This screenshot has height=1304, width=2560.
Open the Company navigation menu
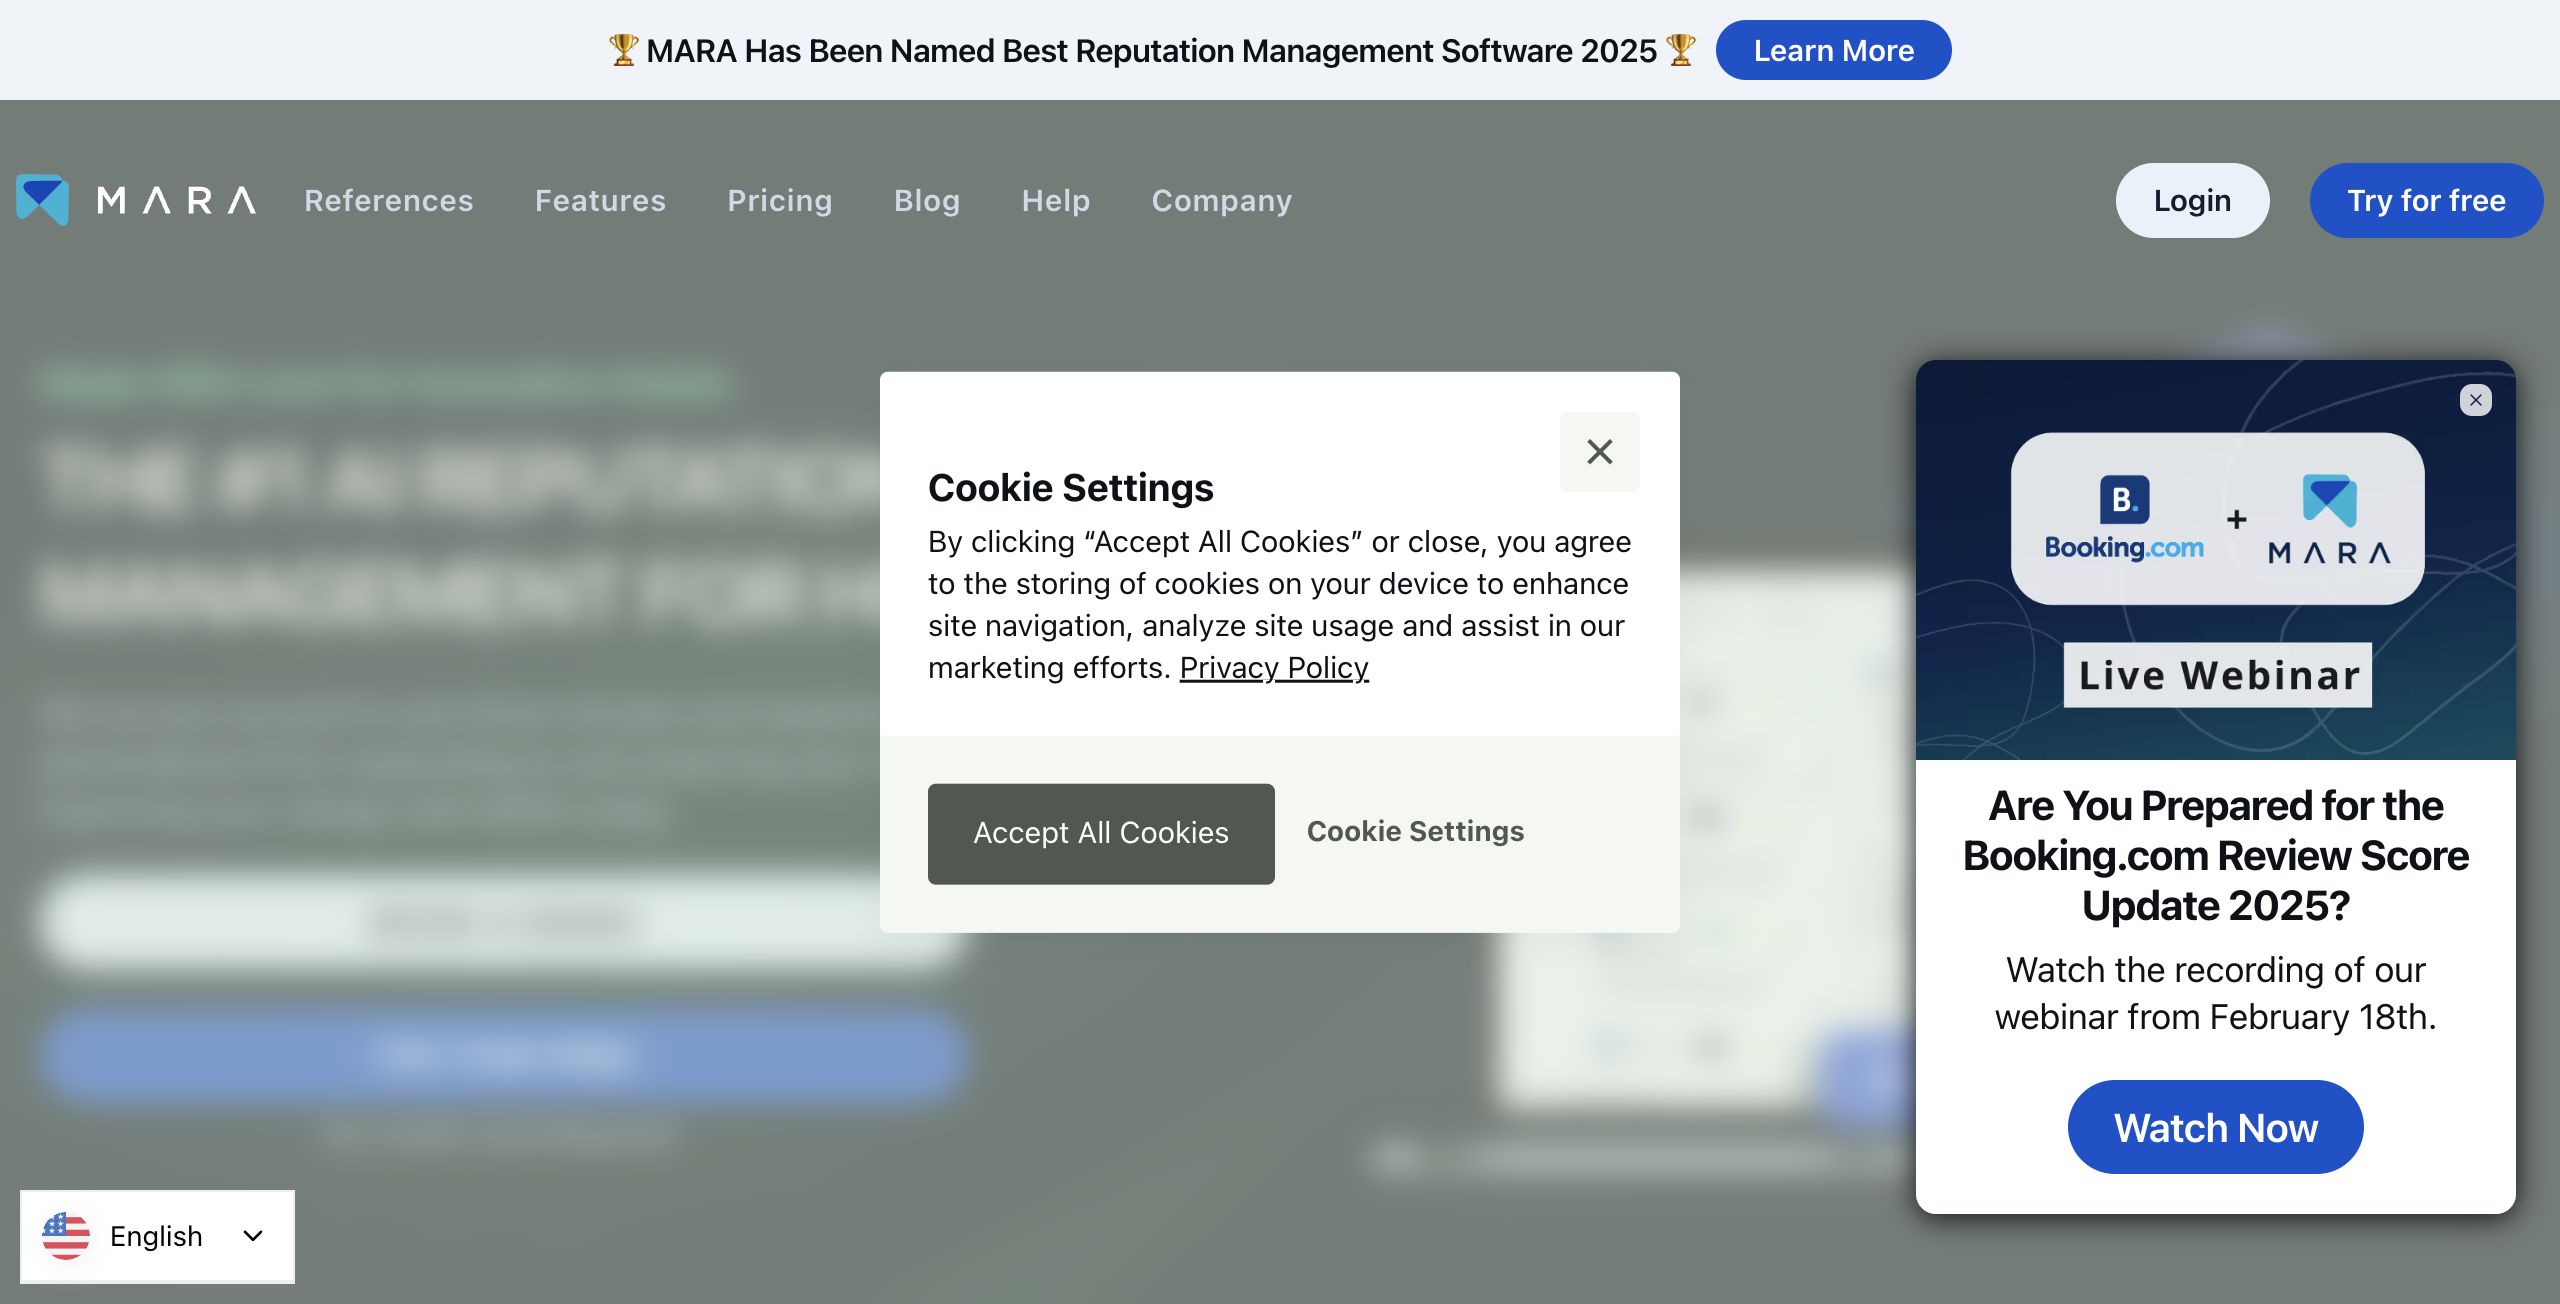coord(1221,201)
